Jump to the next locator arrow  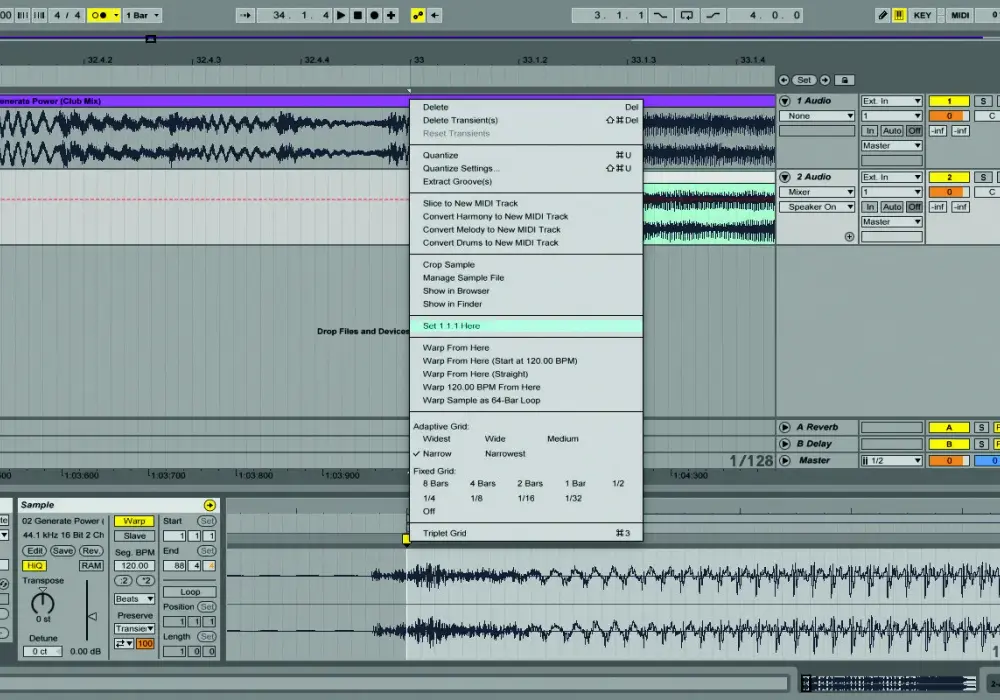(825, 80)
